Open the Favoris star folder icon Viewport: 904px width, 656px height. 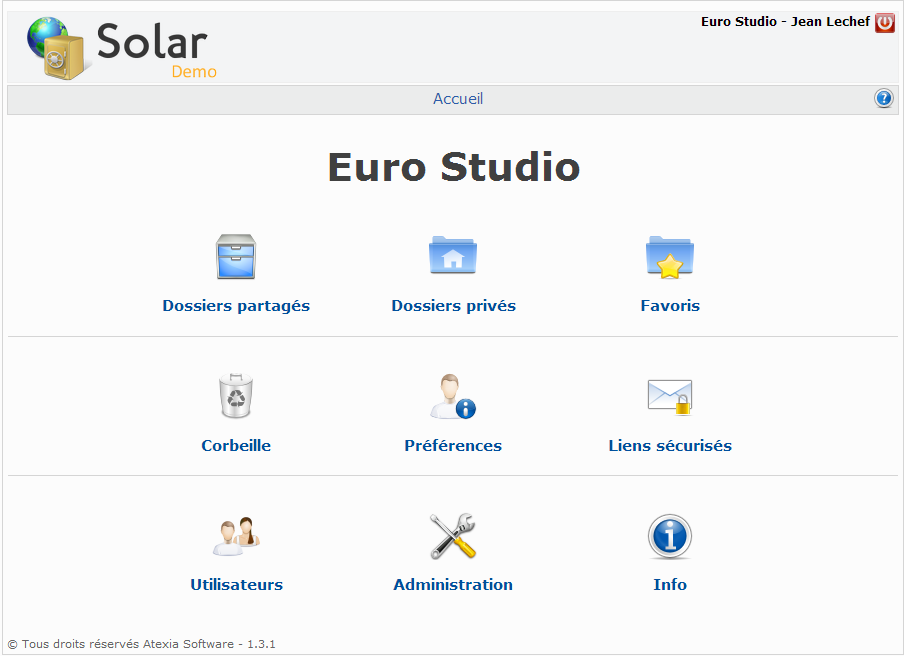(669, 257)
